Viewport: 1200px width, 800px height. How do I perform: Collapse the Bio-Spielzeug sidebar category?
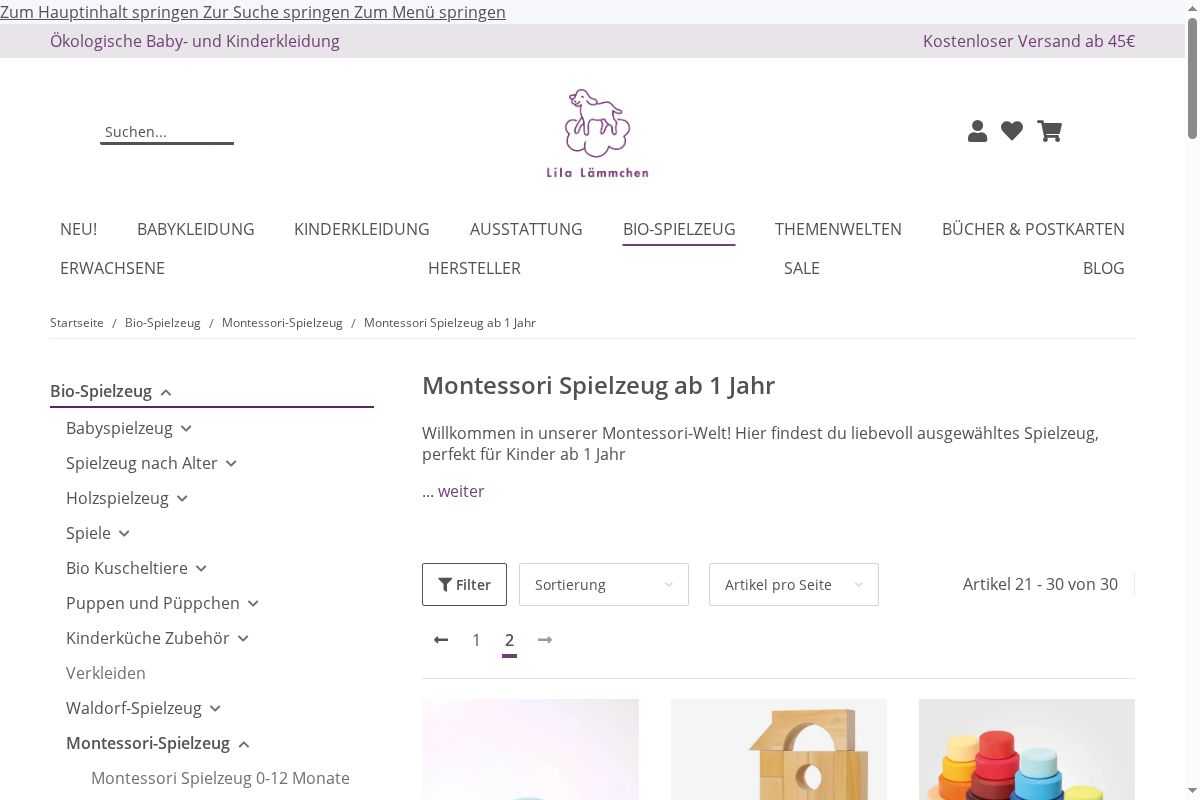point(166,392)
